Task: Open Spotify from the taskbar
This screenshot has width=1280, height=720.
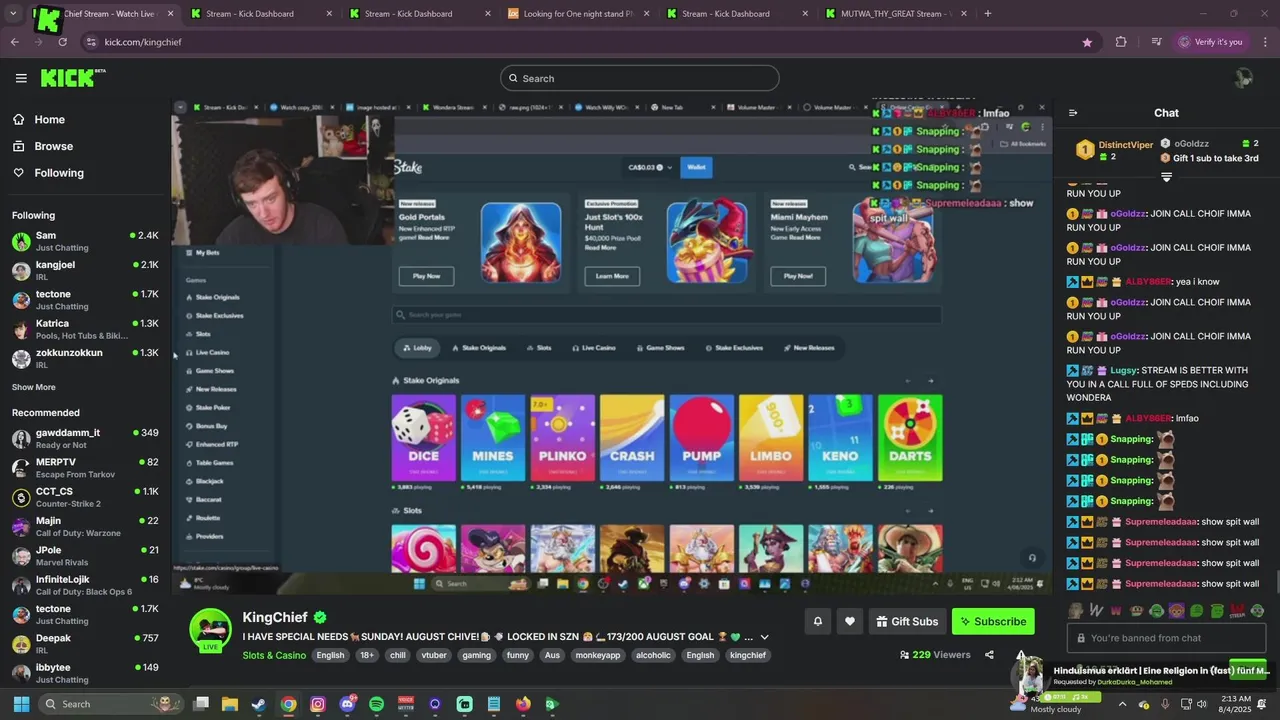Action: [376, 704]
